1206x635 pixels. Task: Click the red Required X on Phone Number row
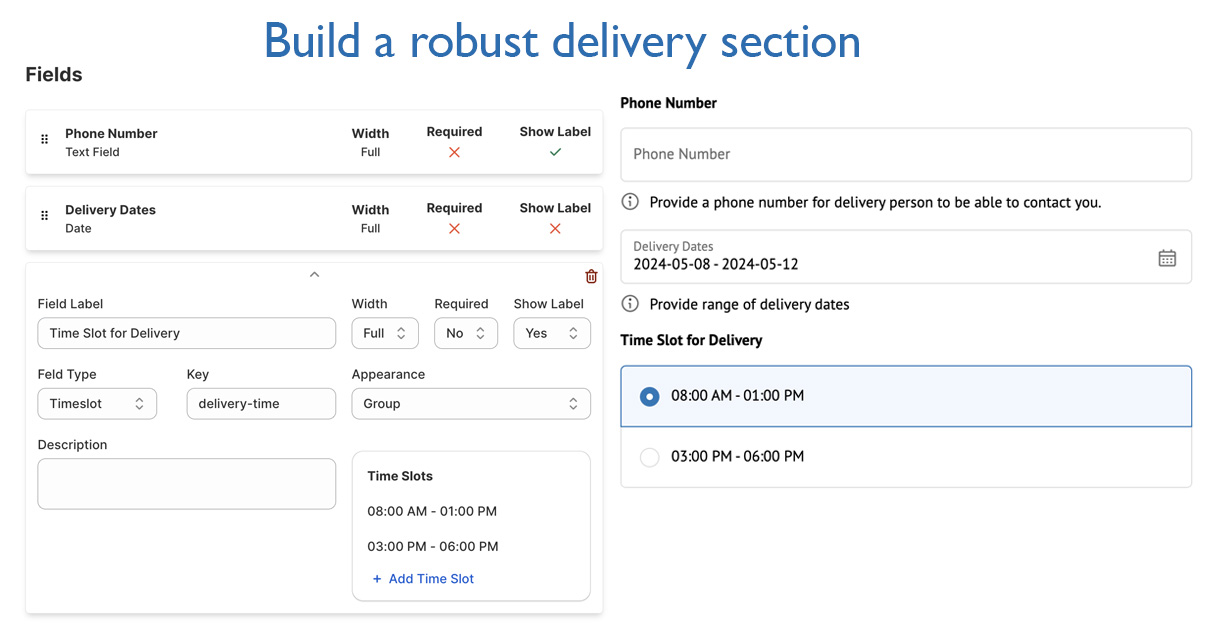(x=454, y=152)
